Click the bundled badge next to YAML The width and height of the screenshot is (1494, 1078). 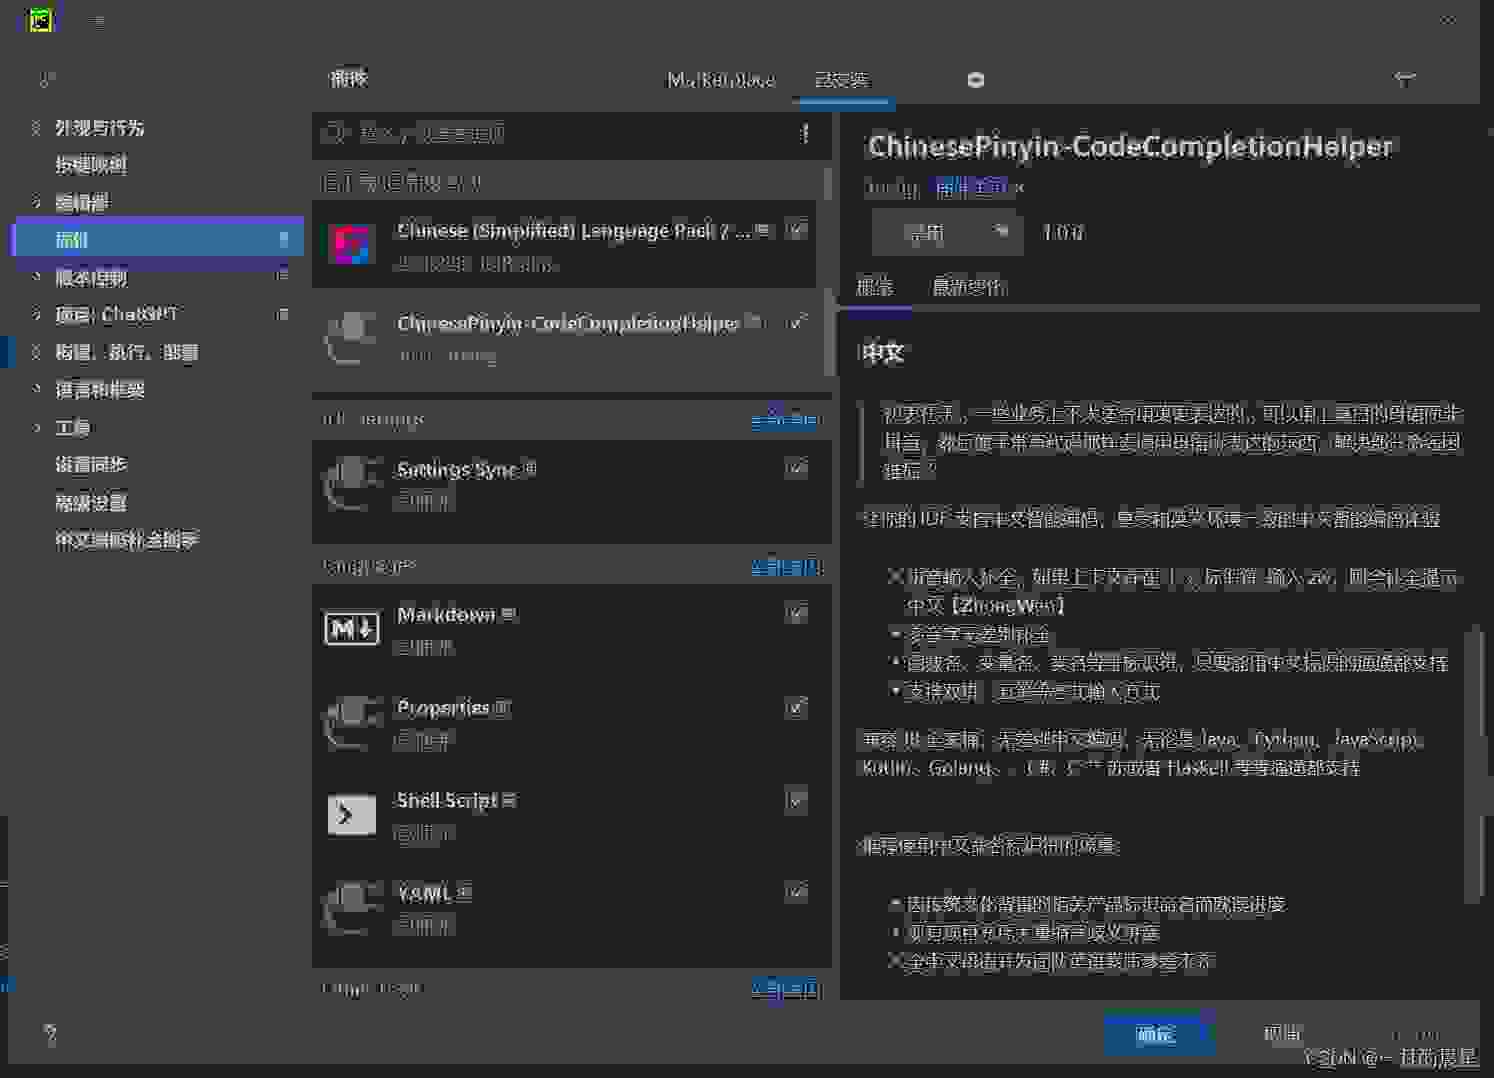click(464, 893)
